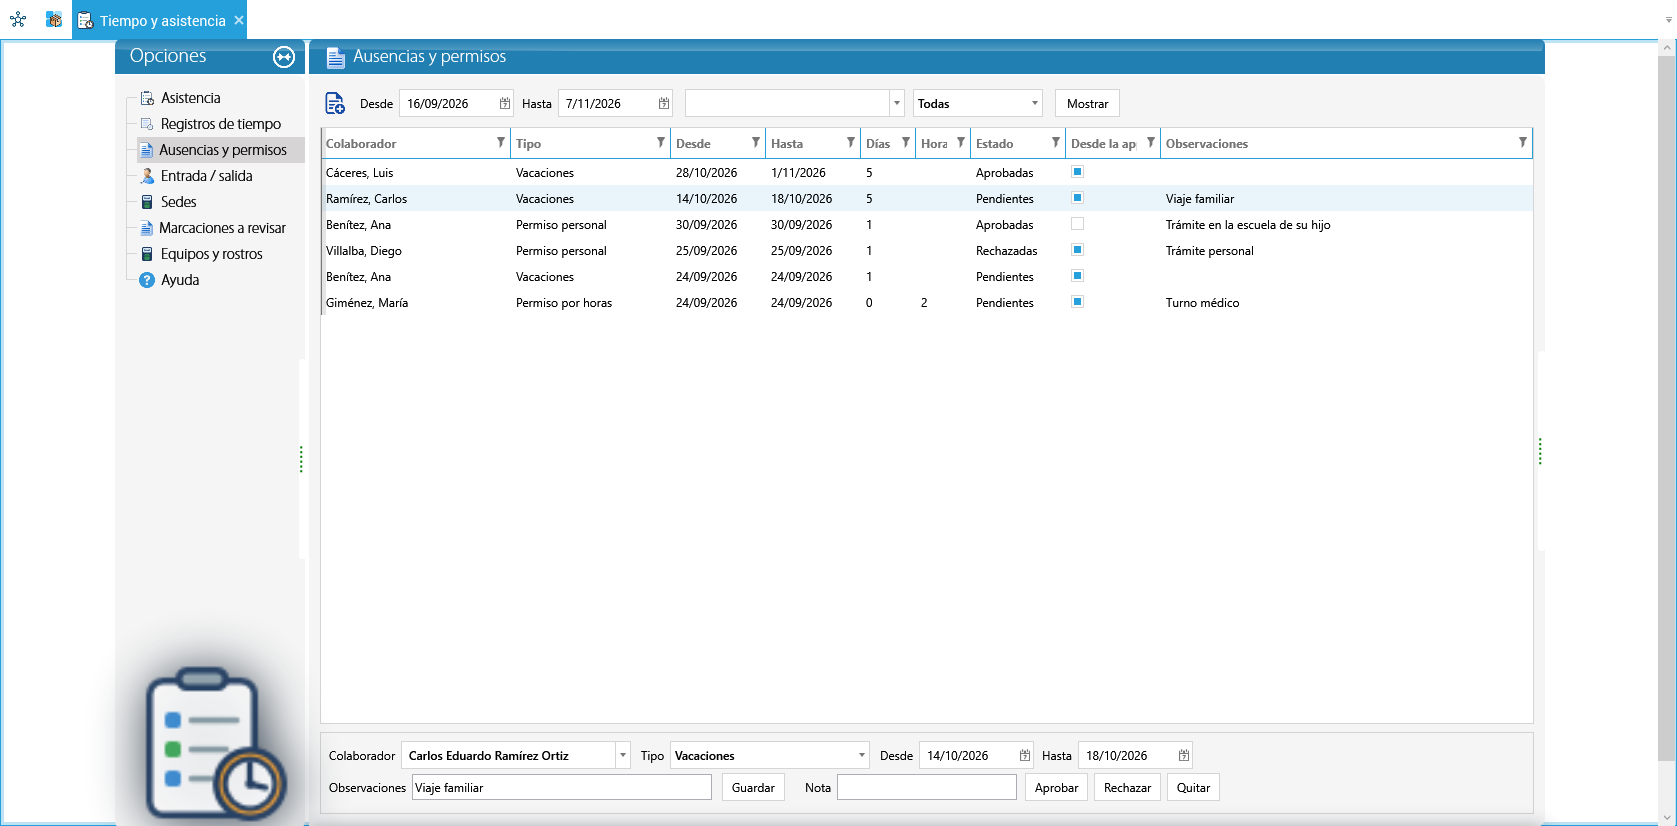Toggle the Opciones panel pin icon
The width and height of the screenshot is (1677, 826).
coord(284,57)
